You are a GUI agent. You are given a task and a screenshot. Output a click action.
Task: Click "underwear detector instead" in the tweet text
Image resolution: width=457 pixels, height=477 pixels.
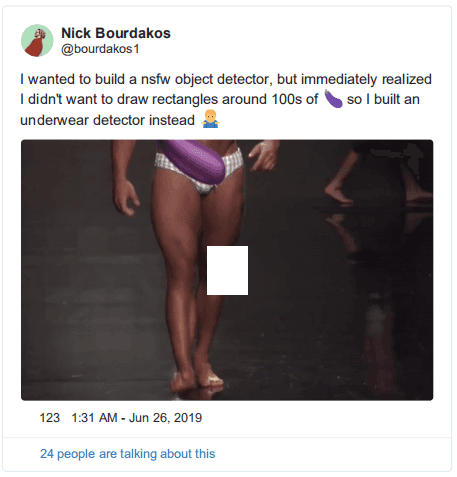107,120
